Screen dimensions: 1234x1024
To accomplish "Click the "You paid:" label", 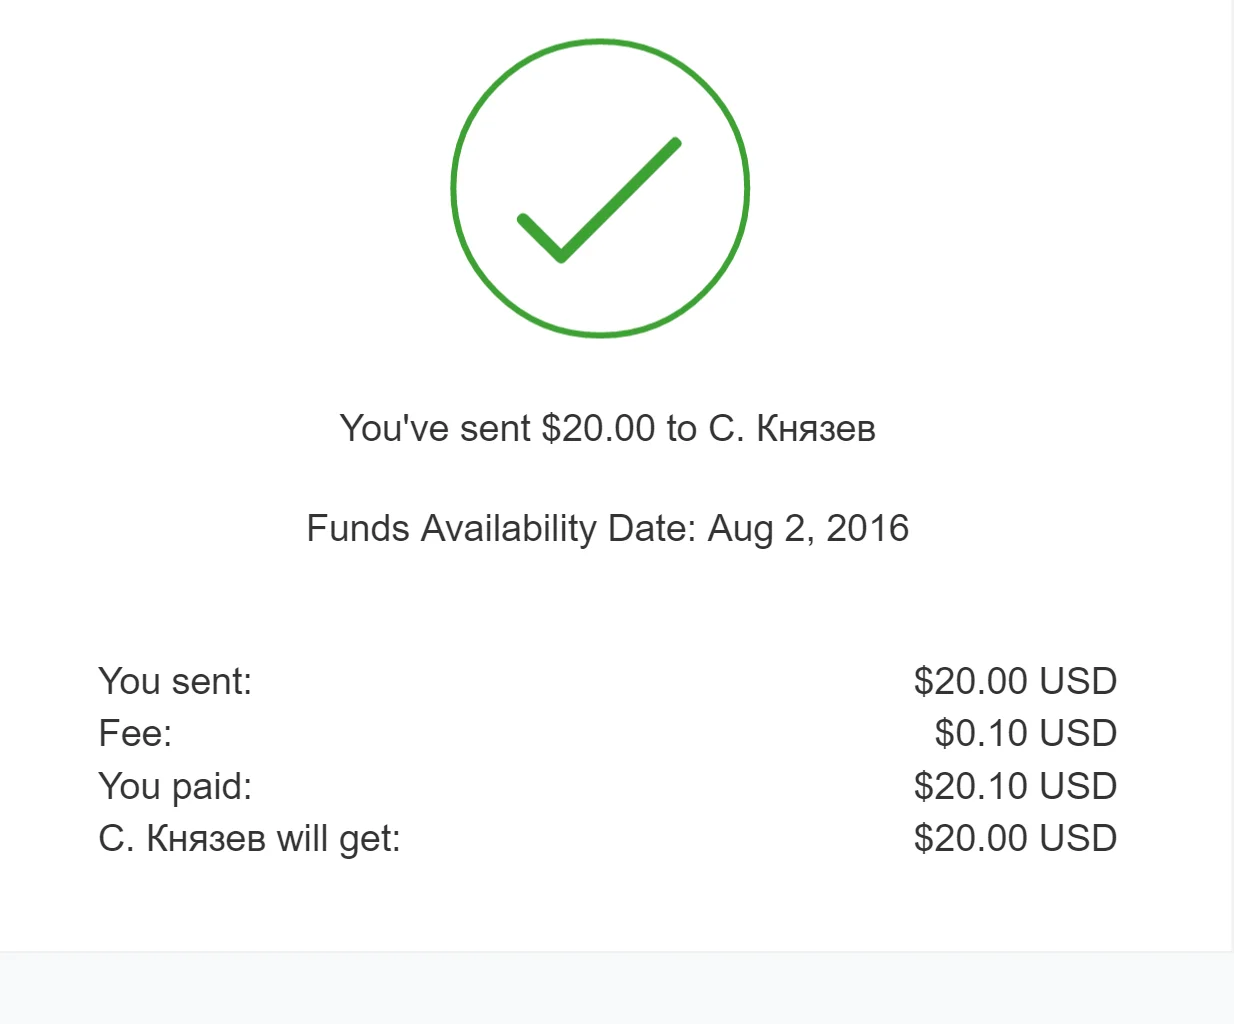I will [x=175, y=786].
